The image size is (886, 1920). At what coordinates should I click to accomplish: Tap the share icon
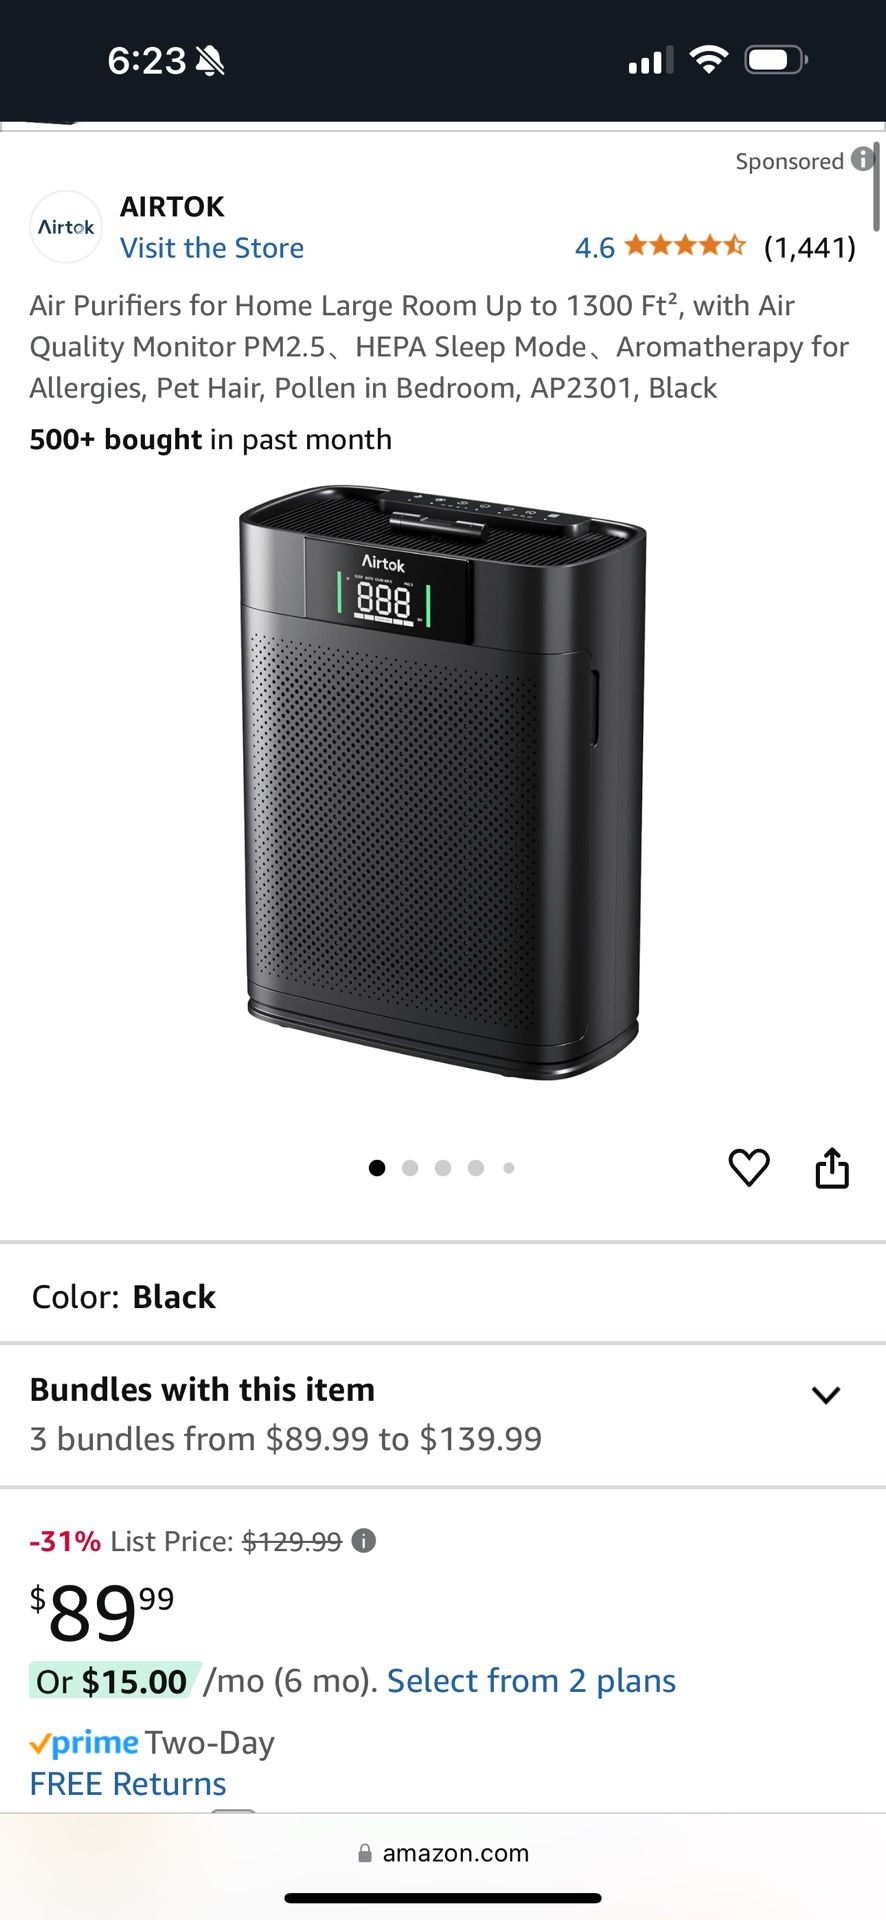pos(832,1167)
